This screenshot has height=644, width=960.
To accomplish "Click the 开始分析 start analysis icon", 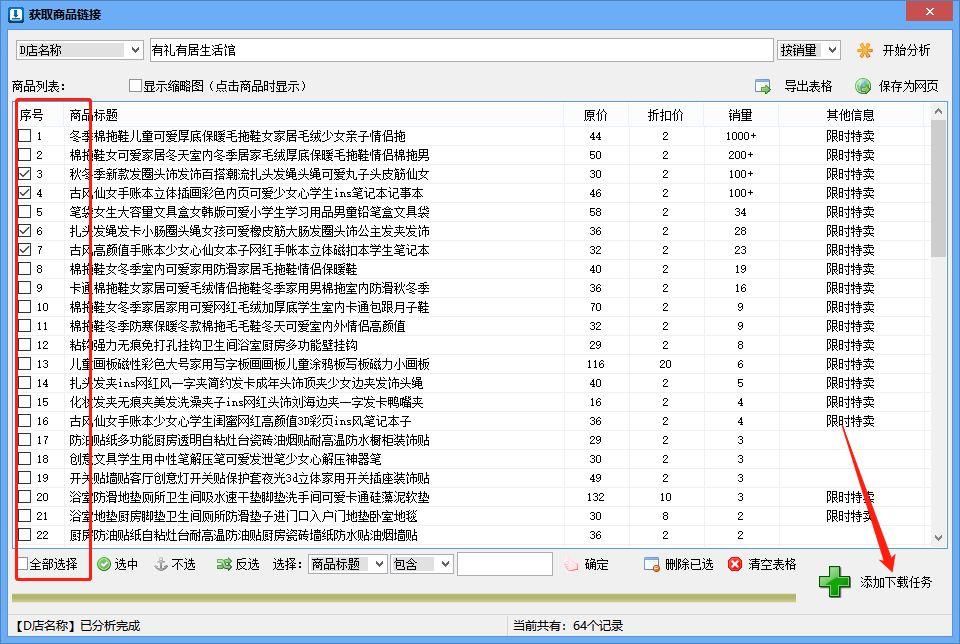I will [x=864, y=50].
